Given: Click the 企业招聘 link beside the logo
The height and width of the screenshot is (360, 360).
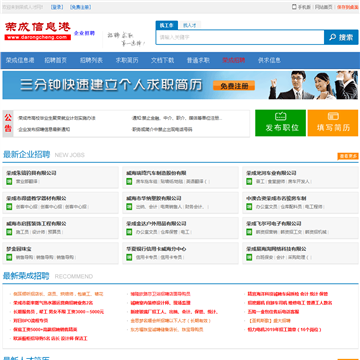Looking at the screenshot, I should (x=84, y=33).
